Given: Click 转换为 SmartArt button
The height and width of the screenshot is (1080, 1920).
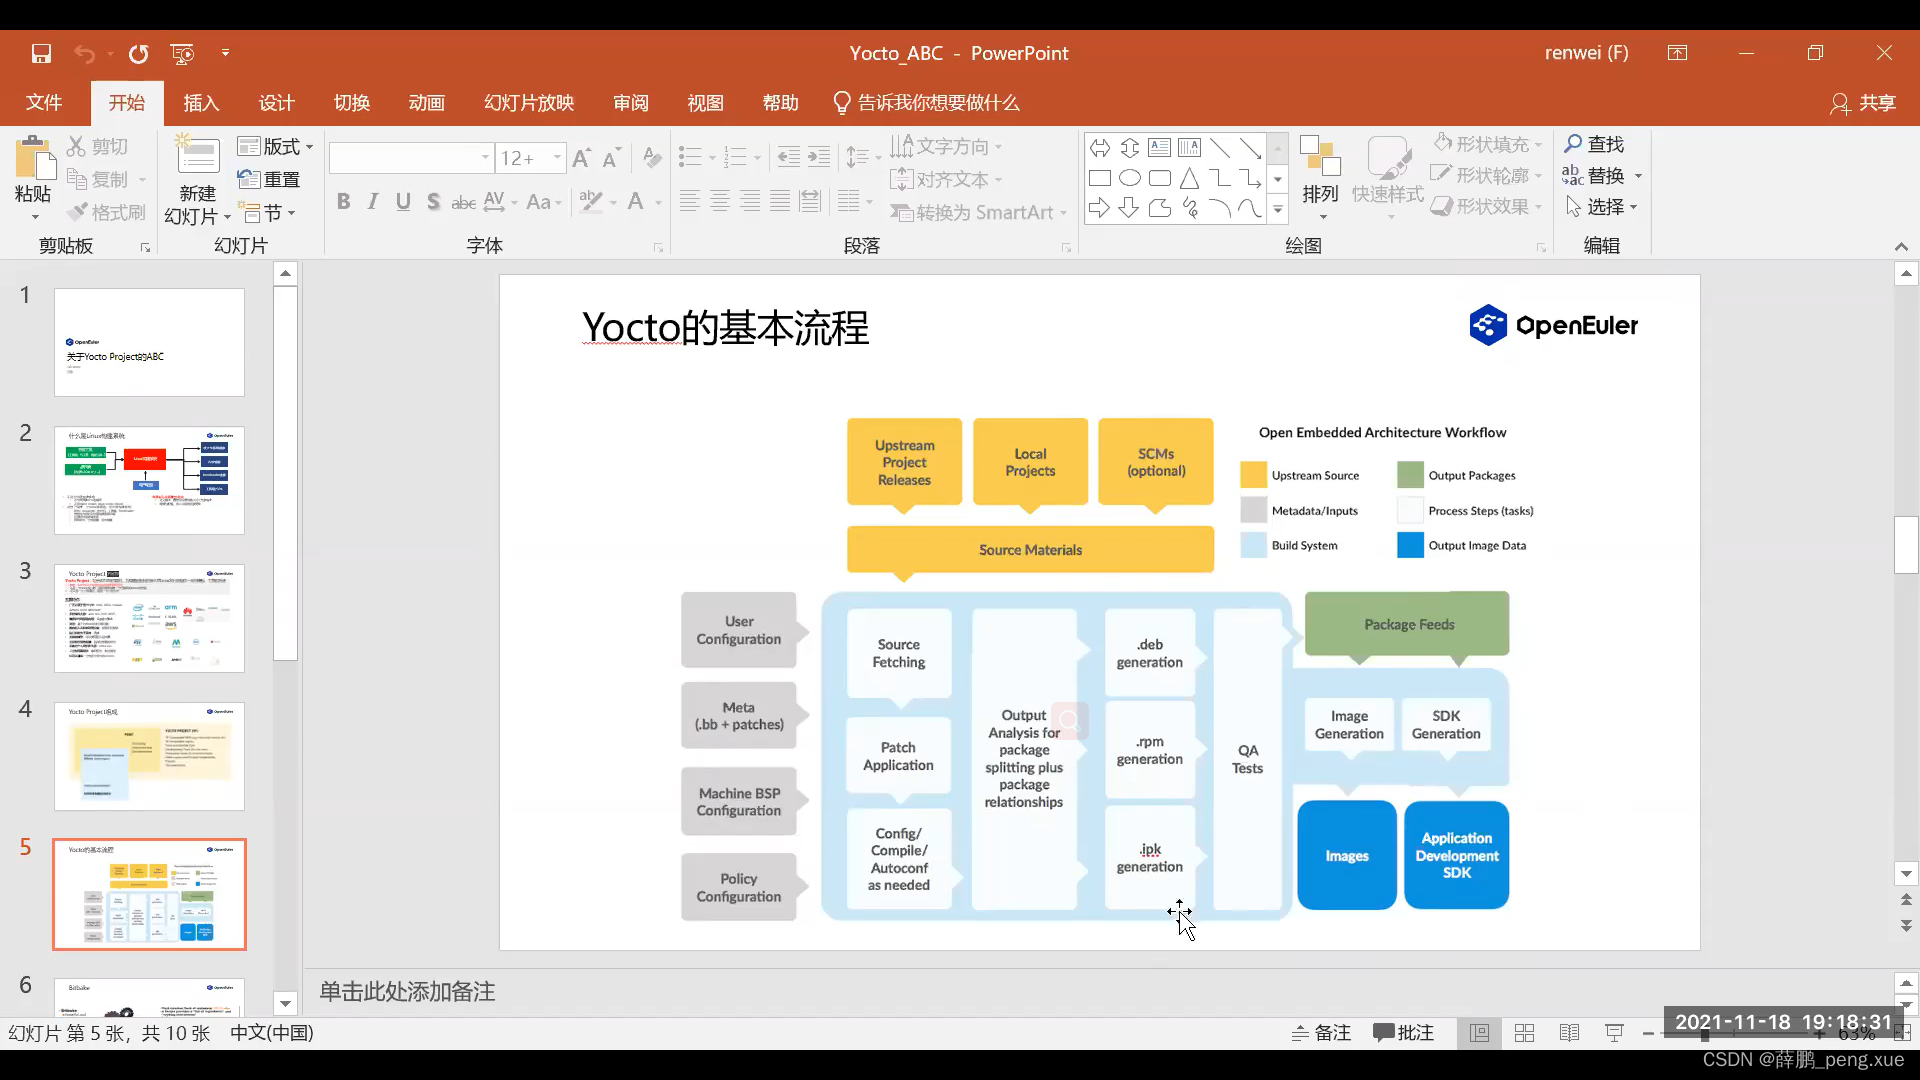Looking at the screenshot, I should pos(979,212).
